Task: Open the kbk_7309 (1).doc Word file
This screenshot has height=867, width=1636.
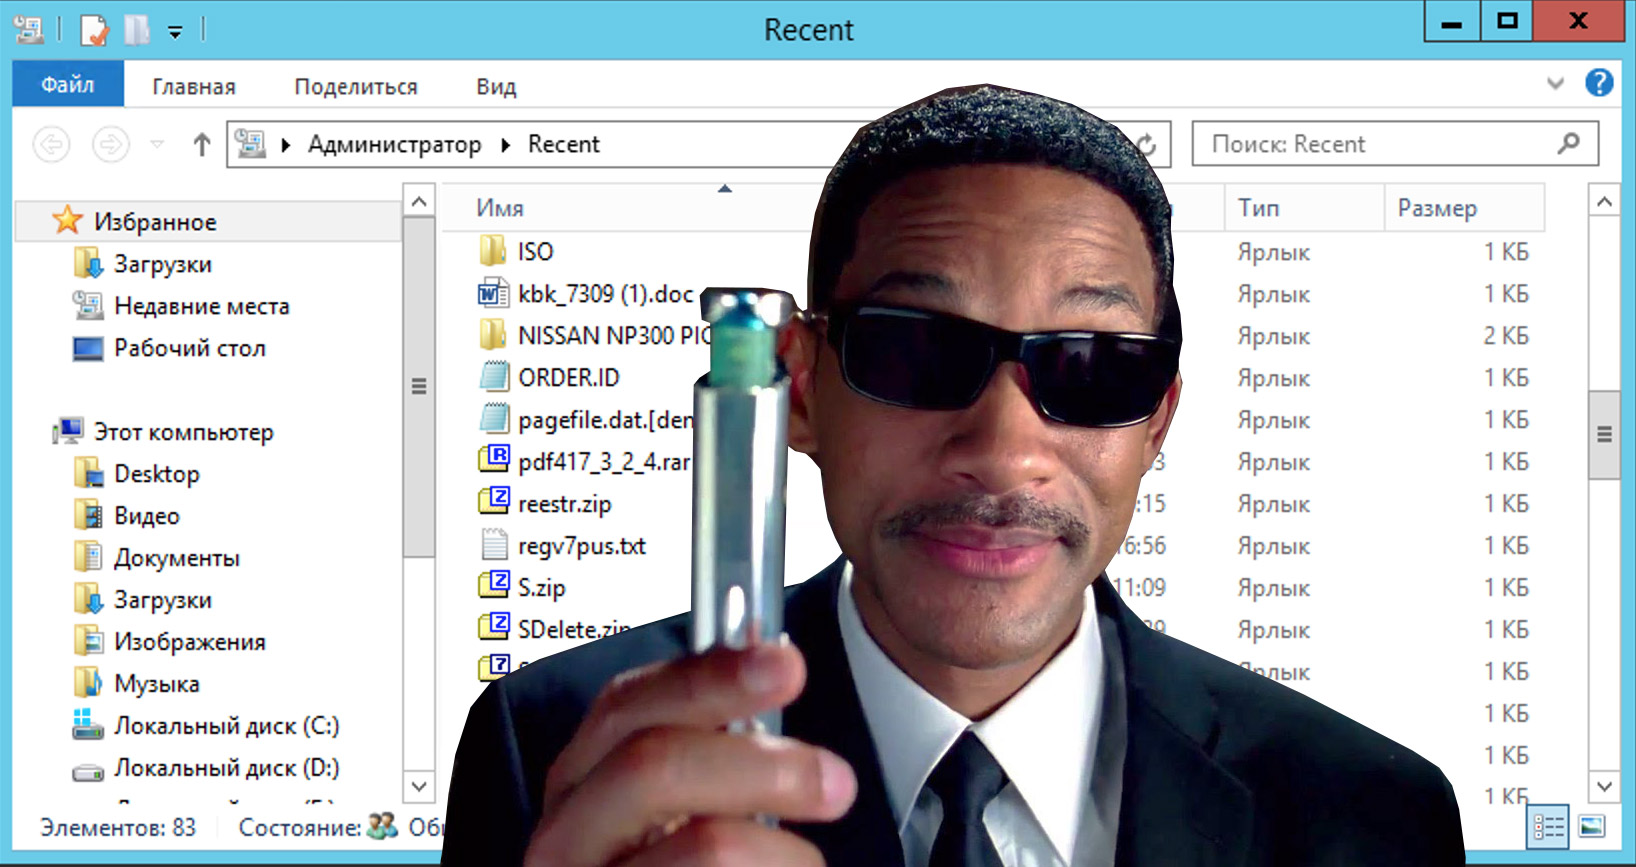Action: point(604,294)
